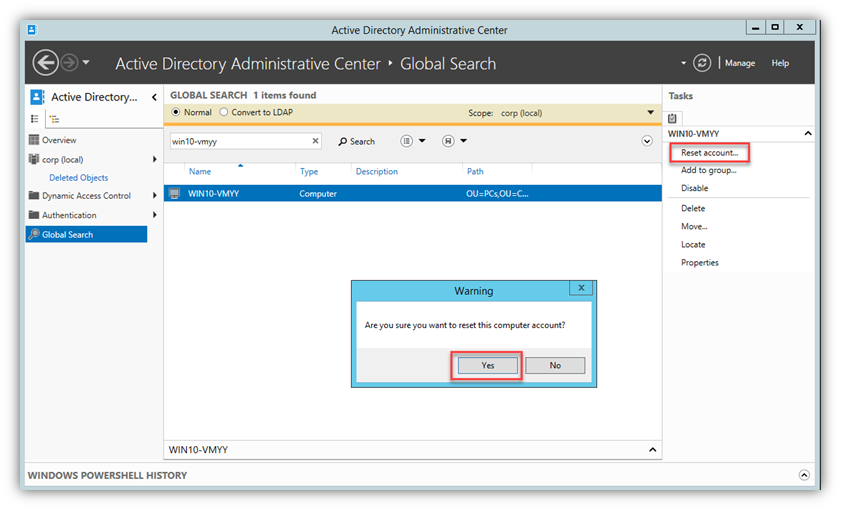Viewport: 841px width, 510px height.
Task: Click the forward navigation arrow
Action: [69, 63]
